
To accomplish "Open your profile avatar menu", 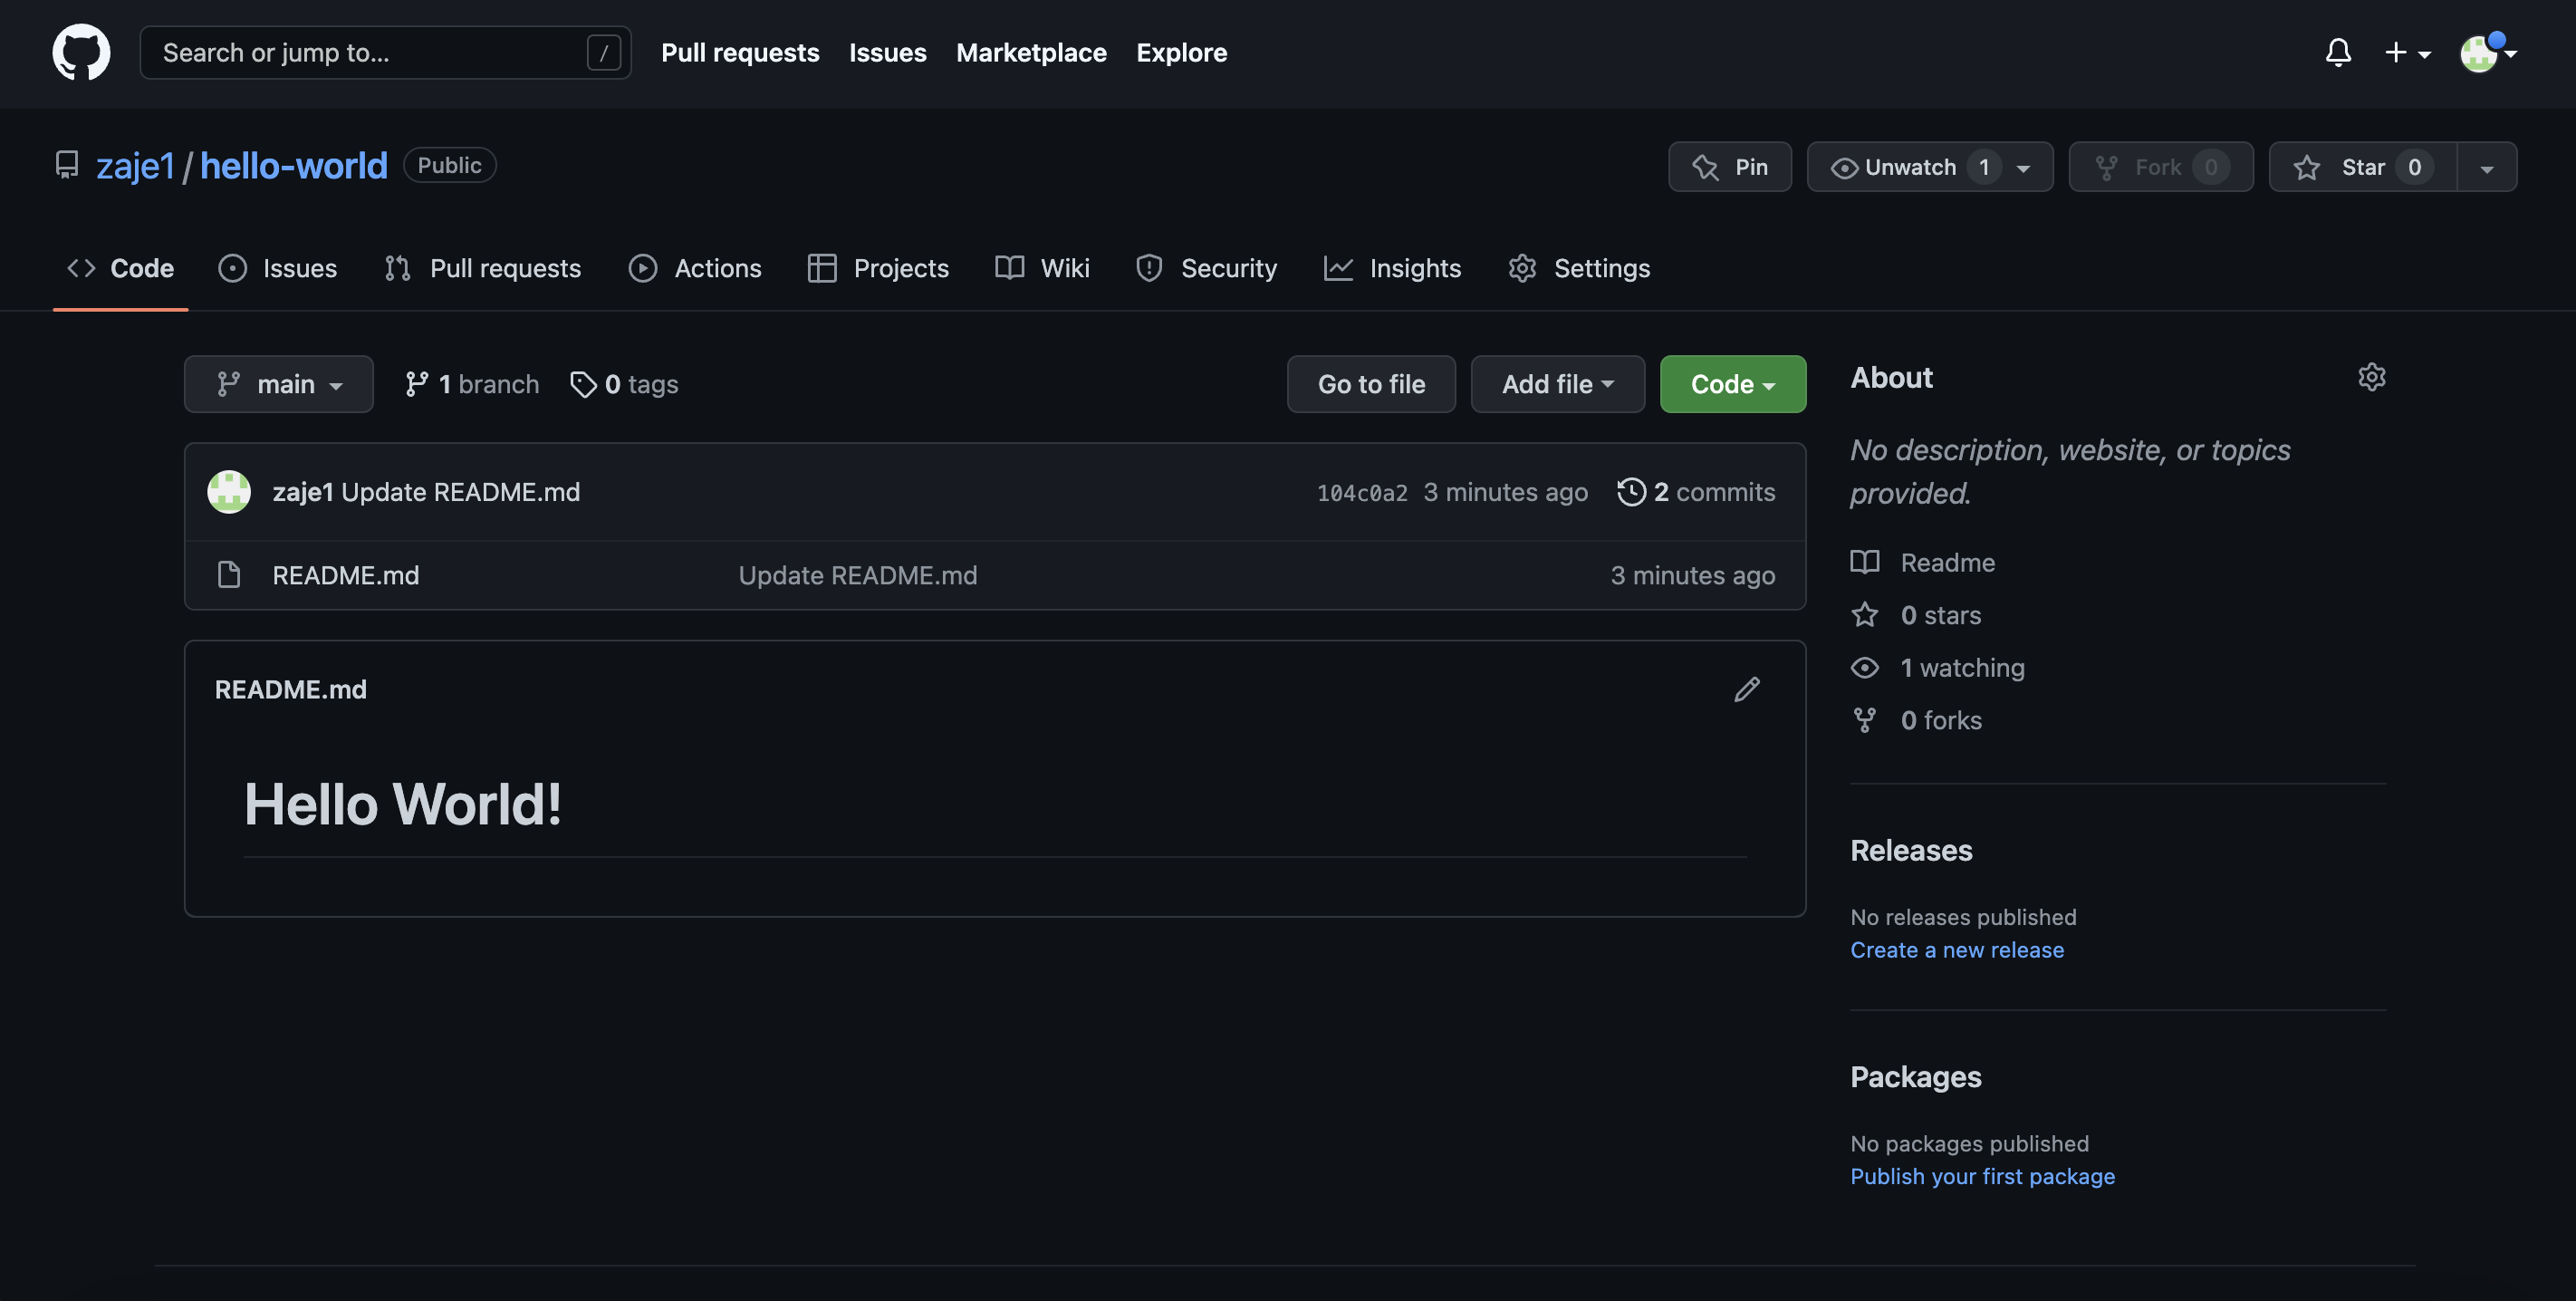I will click(x=2477, y=53).
